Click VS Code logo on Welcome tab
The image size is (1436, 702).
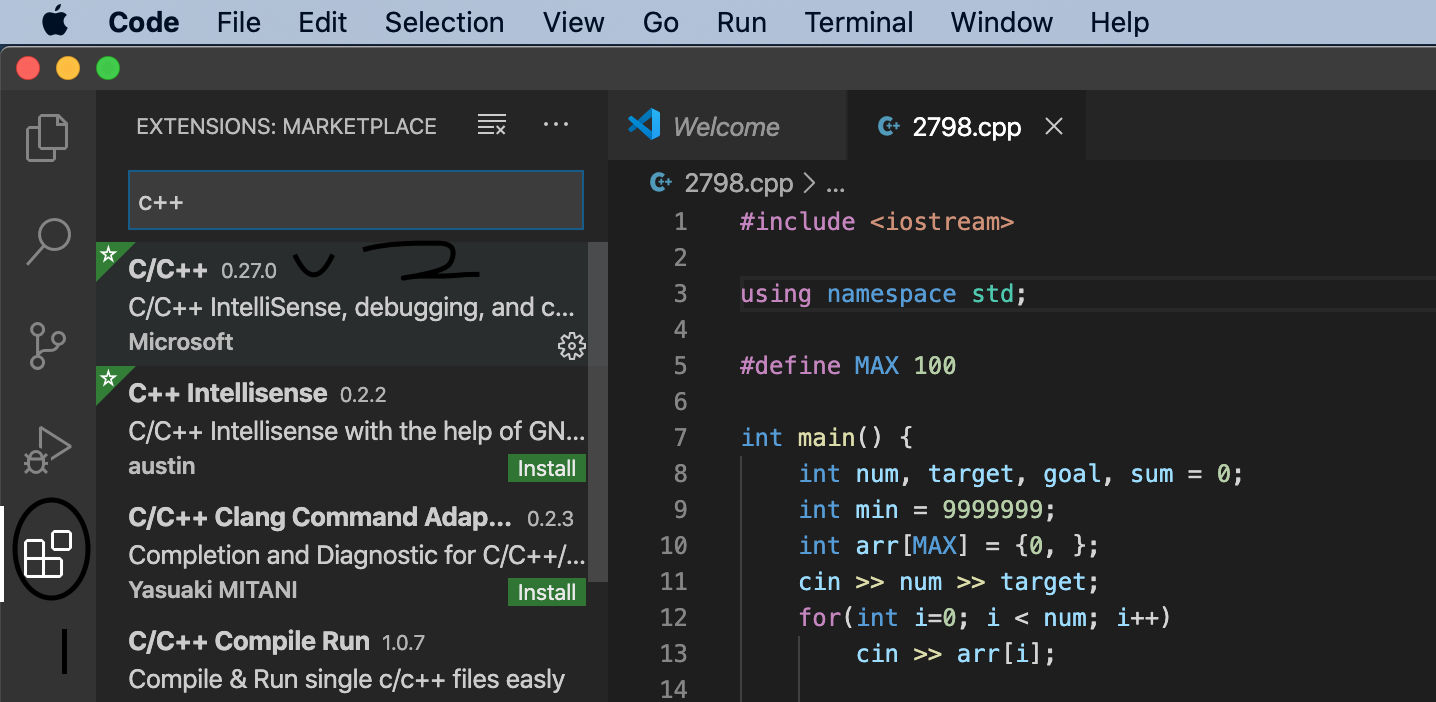click(x=644, y=126)
